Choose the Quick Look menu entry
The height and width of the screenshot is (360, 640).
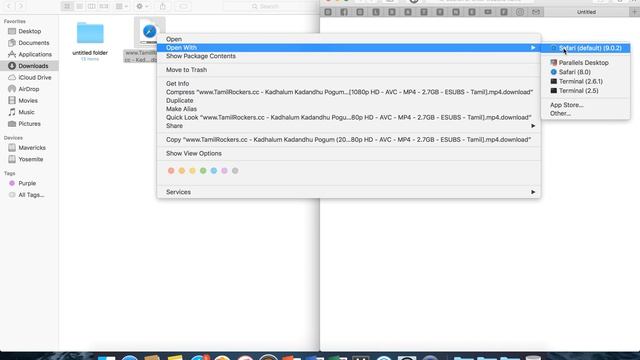point(349,117)
